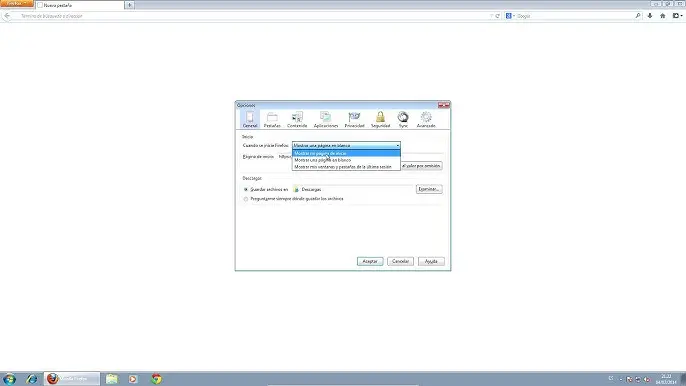
Task: Open the Sync options panel
Action: (x=403, y=119)
